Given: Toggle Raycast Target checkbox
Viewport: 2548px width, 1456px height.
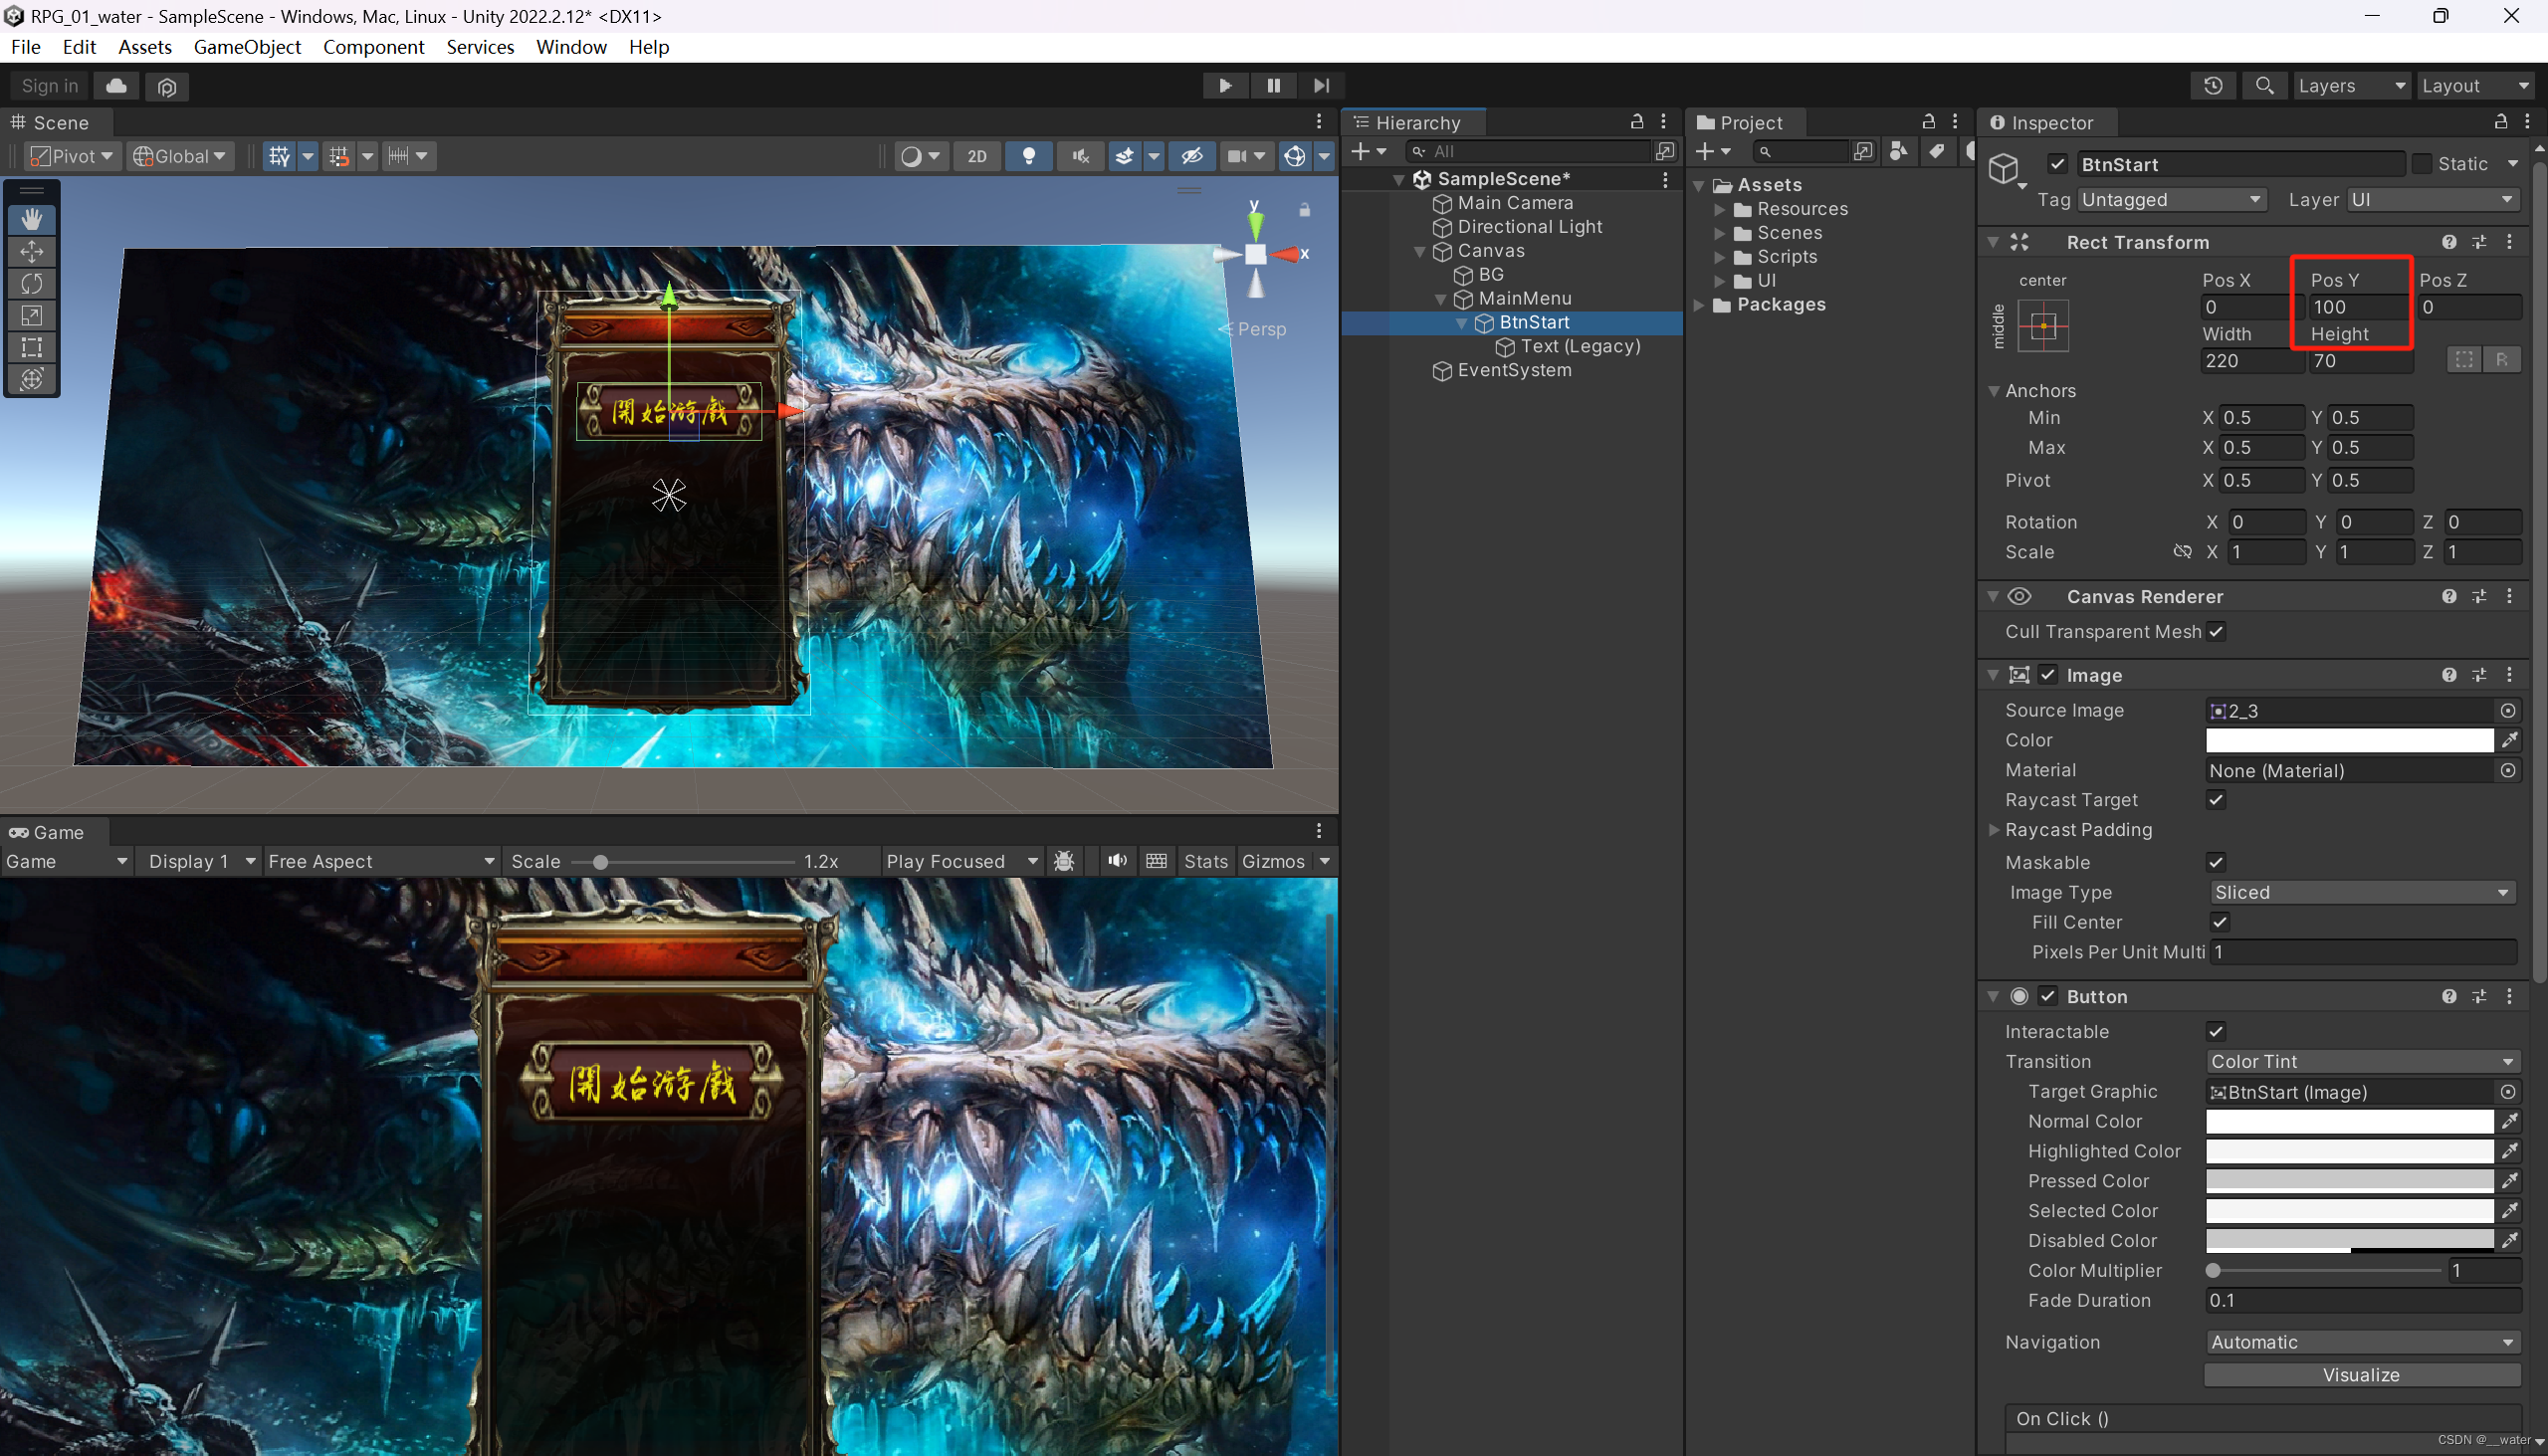Looking at the screenshot, I should pyautogui.click(x=2216, y=800).
